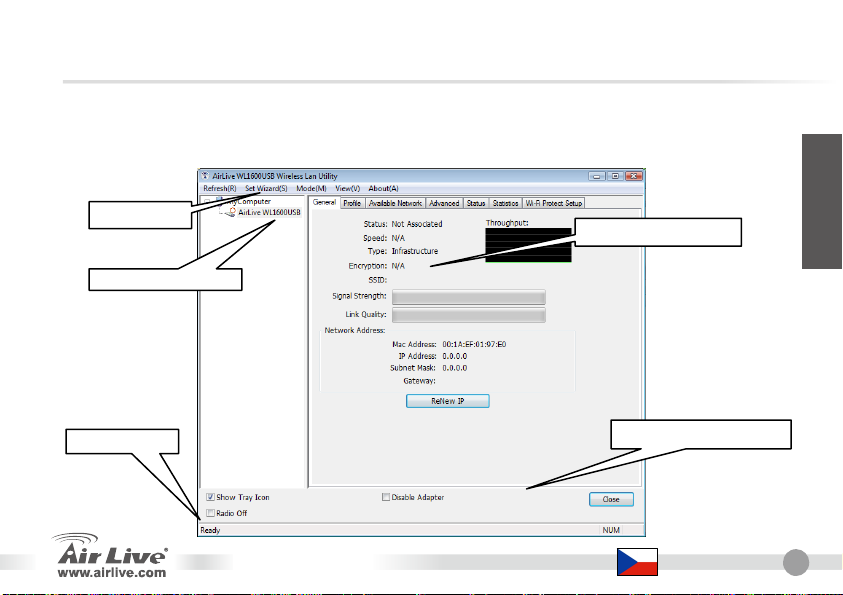Open the Wi-Fi Protect Setup tab
The height and width of the screenshot is (595, 843).
(554, 203)
